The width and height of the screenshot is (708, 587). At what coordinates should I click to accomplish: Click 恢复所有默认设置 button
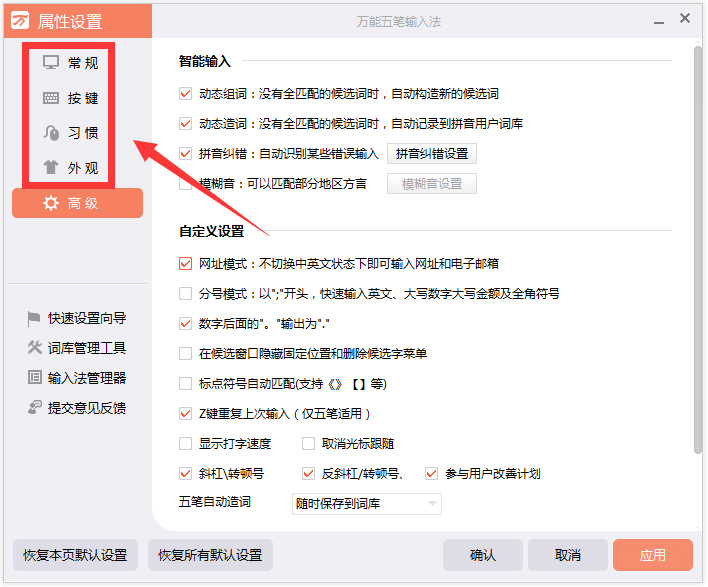click(210, 555)
